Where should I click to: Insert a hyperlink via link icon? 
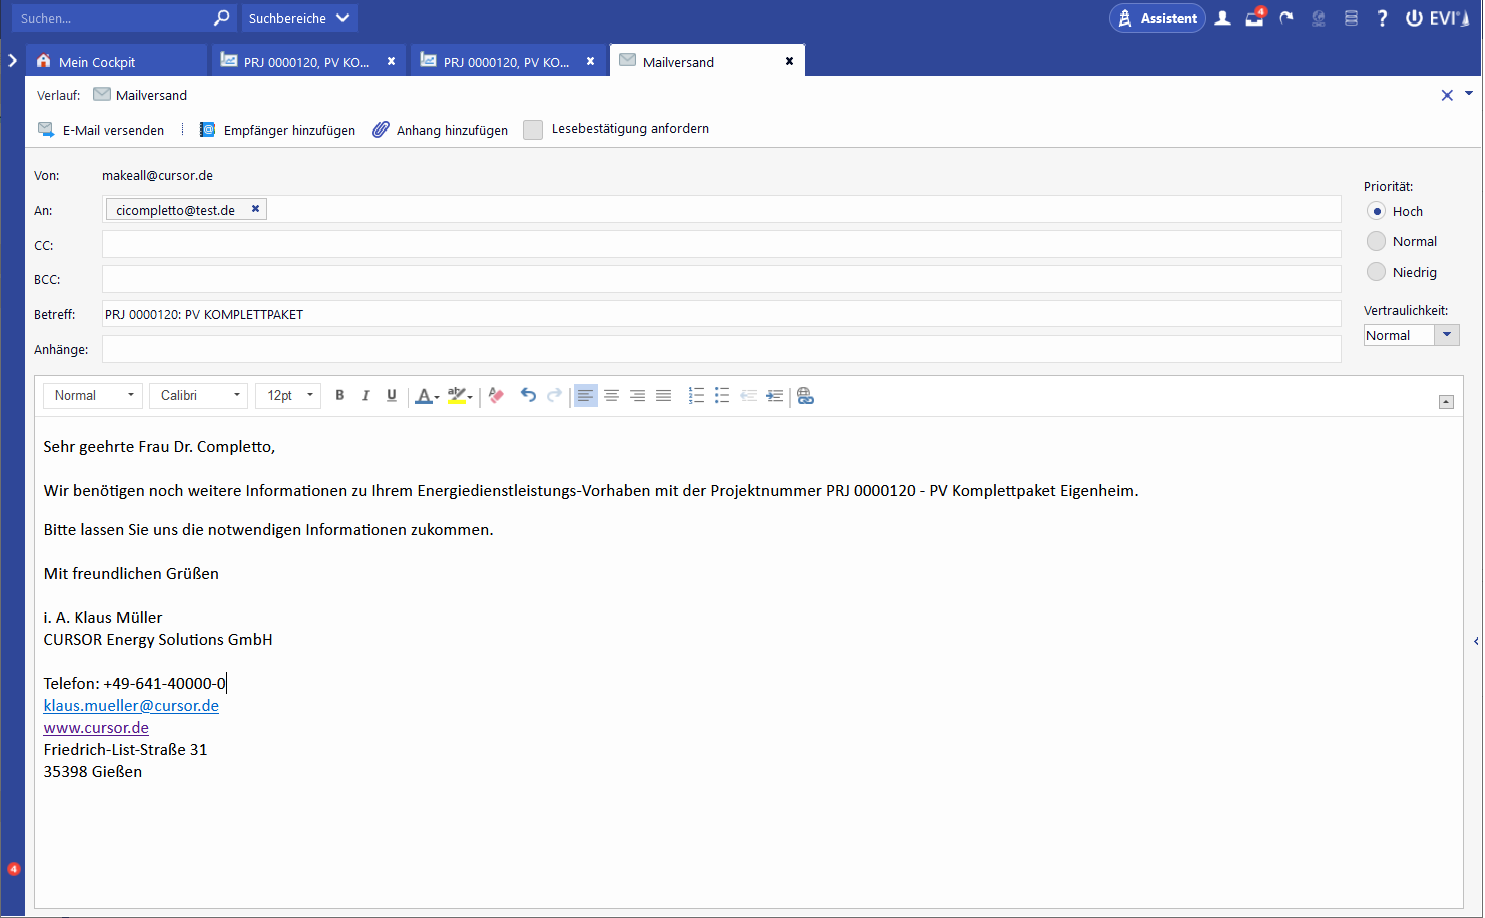[806, 396]
